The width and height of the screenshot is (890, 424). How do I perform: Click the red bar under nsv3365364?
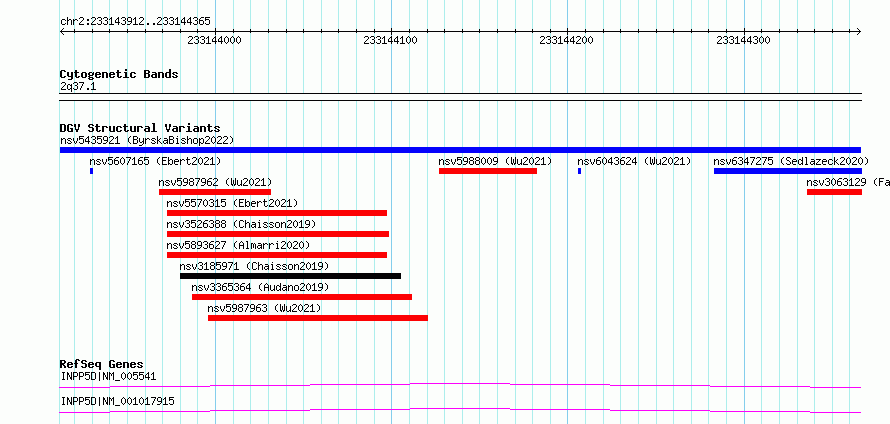click(302, 297)
